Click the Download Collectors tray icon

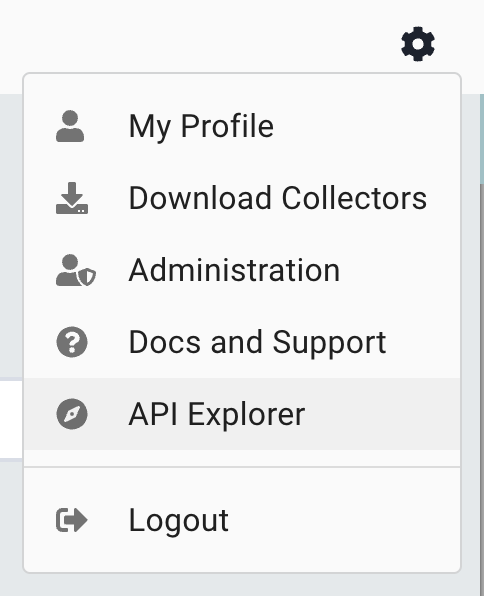coord(72,198)
